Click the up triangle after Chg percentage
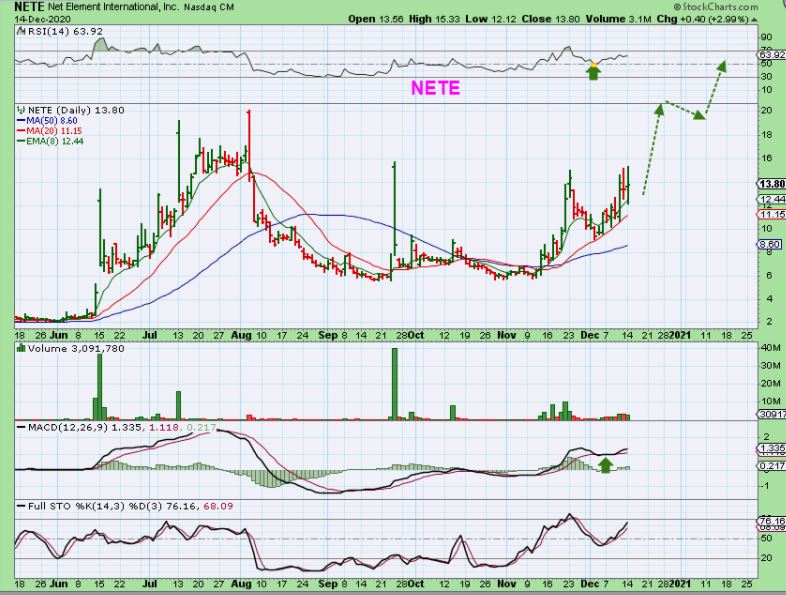Viewport: 786px width, 595px height. [x=754, y=20]
